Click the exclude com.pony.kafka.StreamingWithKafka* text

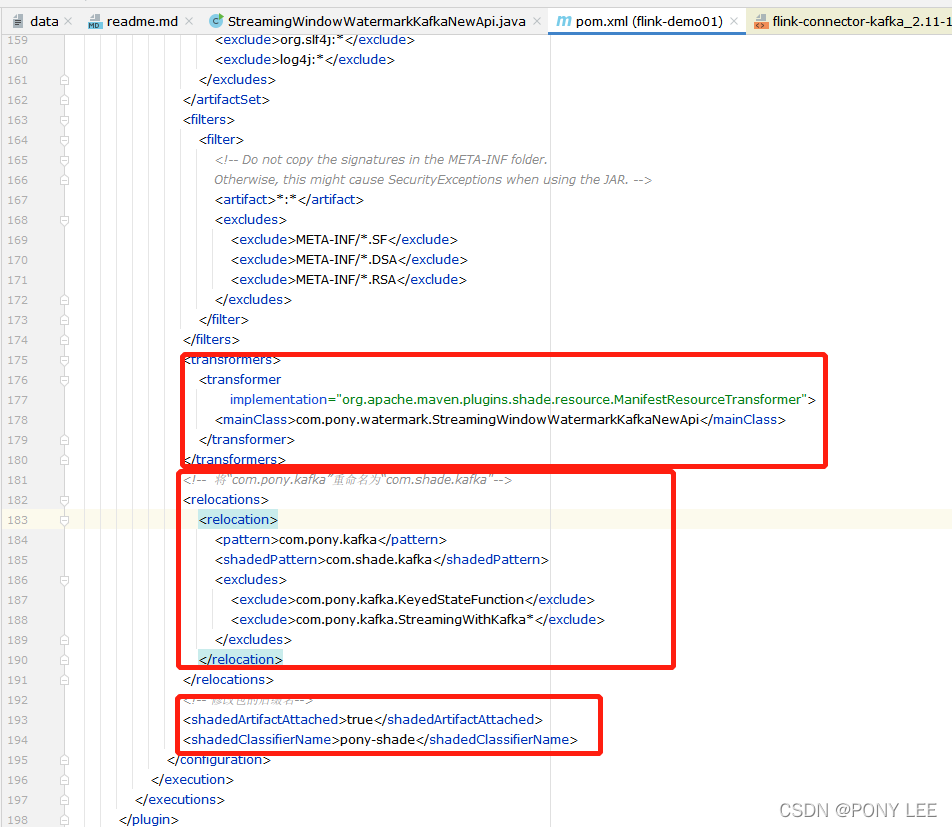tap(415, 620)
